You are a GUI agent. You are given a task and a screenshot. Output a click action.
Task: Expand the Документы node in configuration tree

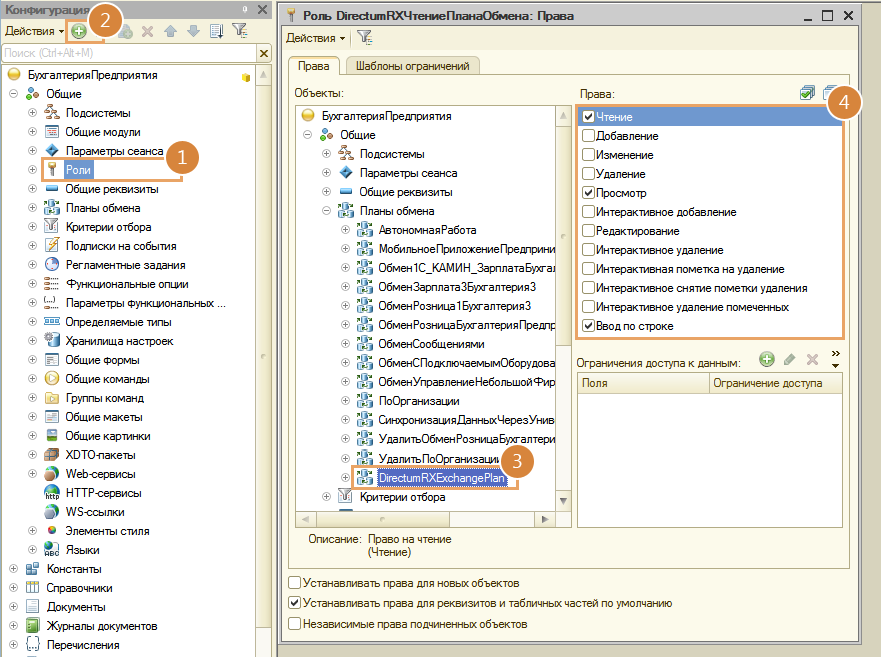pos(13,607)
